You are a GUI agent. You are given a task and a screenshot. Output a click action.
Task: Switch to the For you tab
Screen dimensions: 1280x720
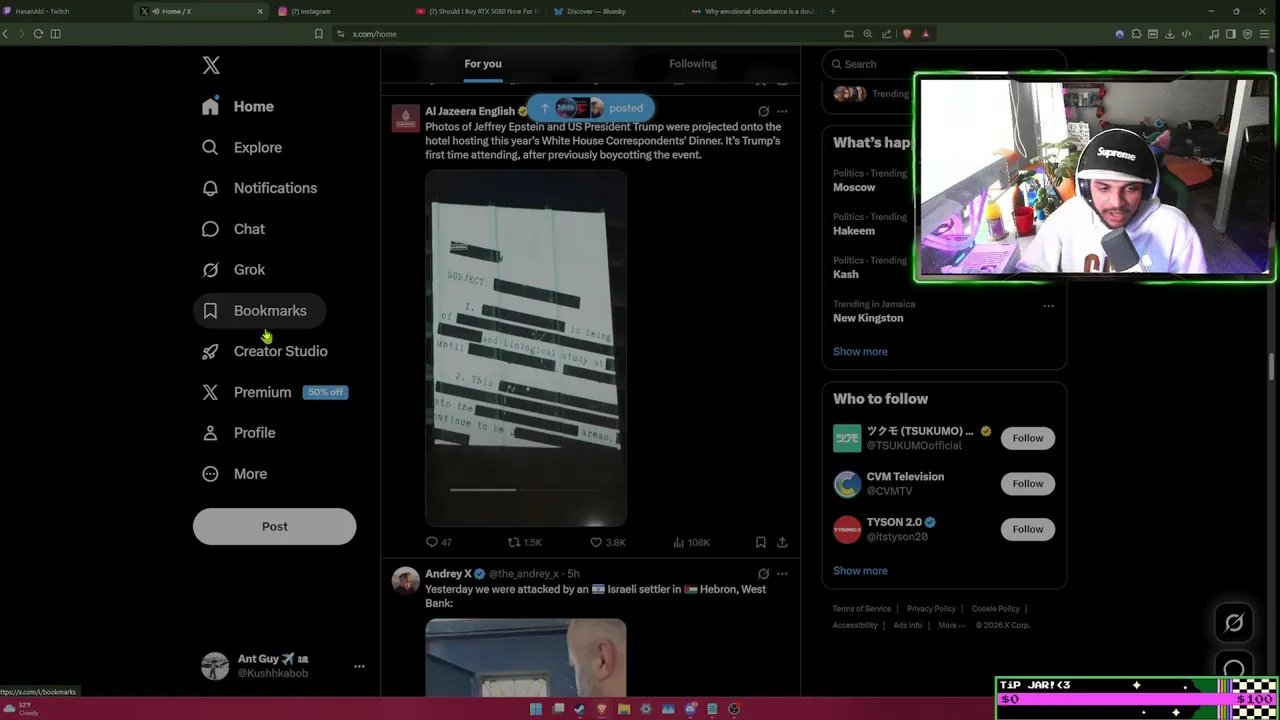[x=483, y=64]
